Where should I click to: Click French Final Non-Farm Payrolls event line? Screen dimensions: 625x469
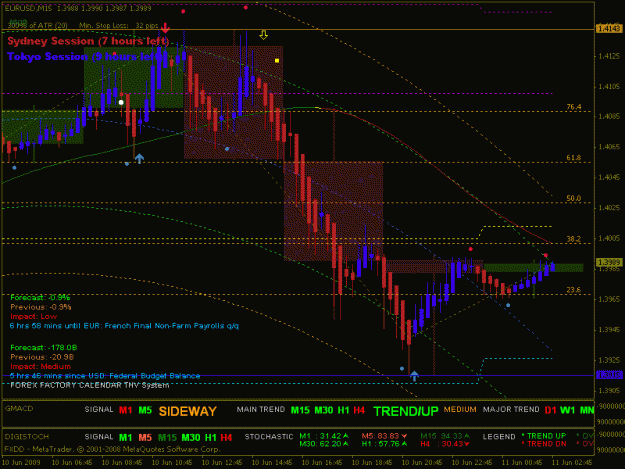click(124, 326)
